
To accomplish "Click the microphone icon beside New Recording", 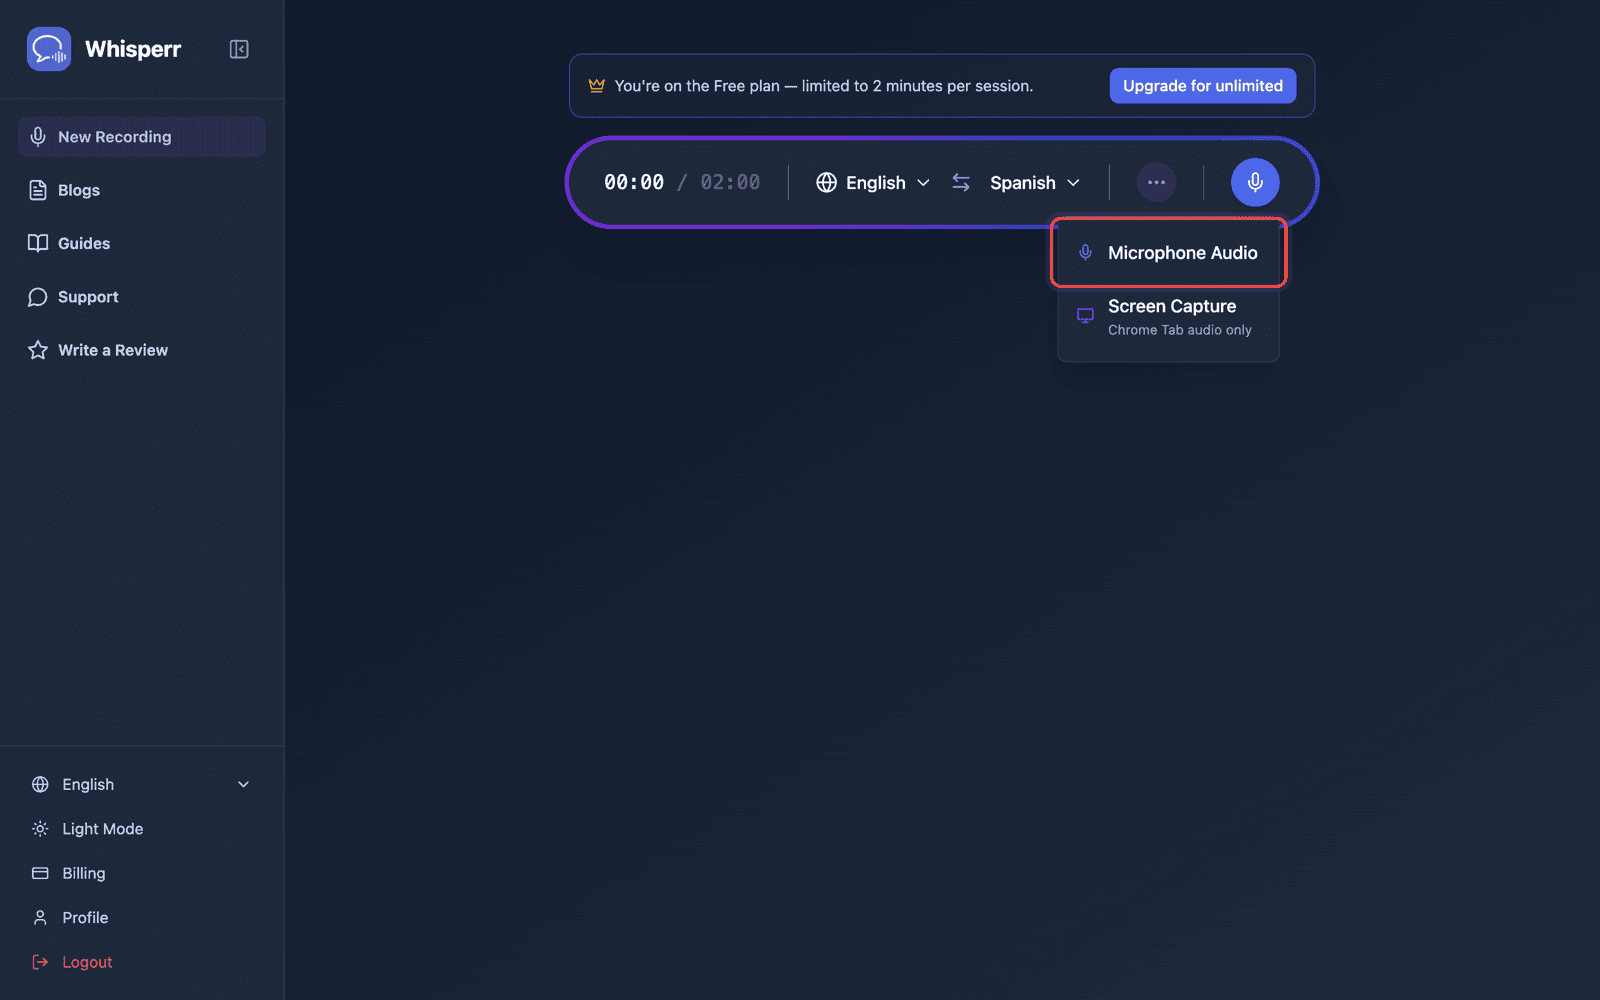I will [38, 137].
